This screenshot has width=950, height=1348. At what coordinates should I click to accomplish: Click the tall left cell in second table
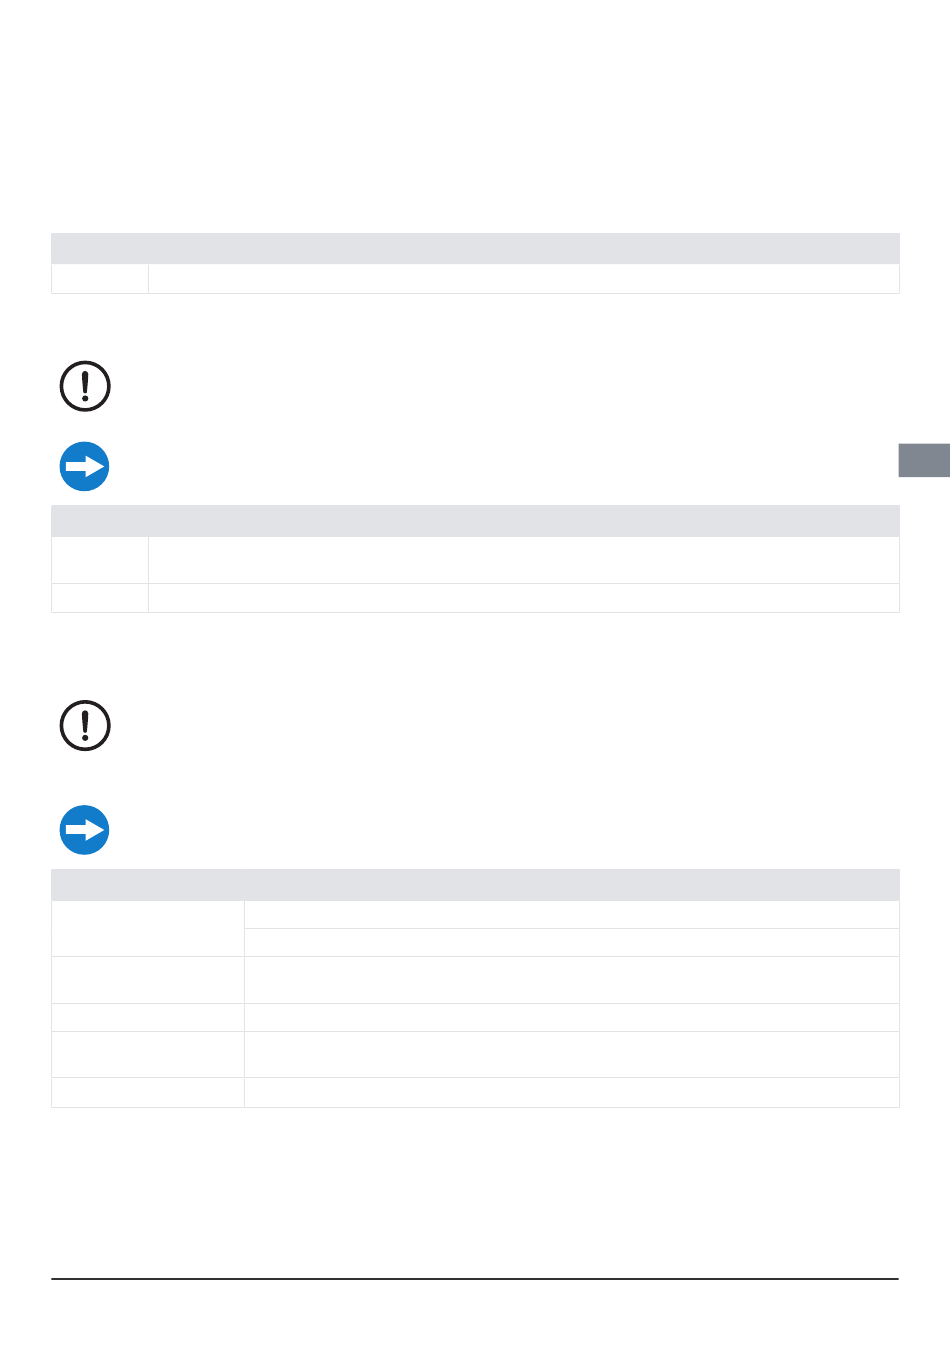tap(100, 560)
